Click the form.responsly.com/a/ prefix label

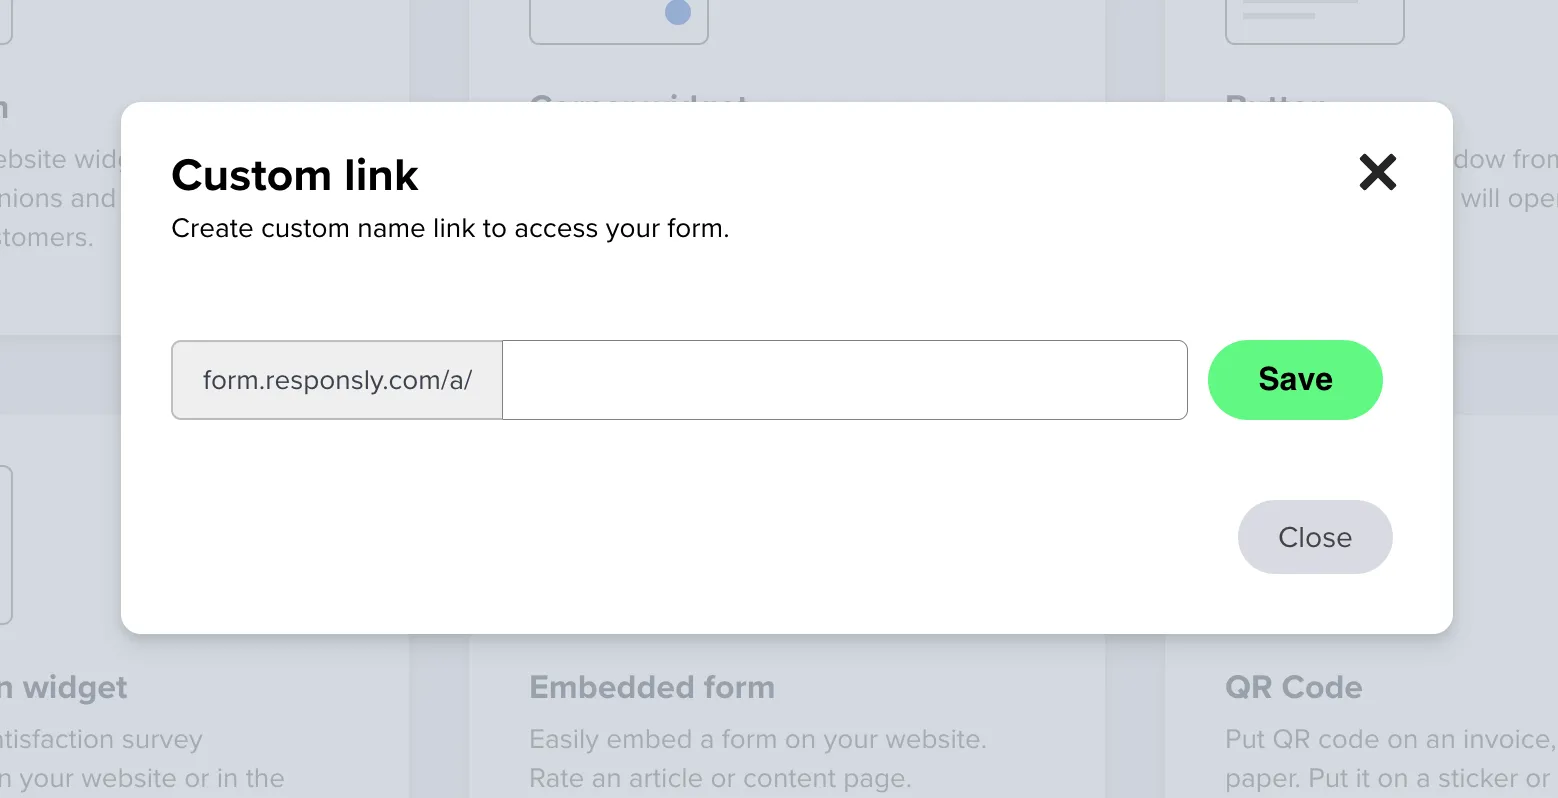[x=336, y=380]
